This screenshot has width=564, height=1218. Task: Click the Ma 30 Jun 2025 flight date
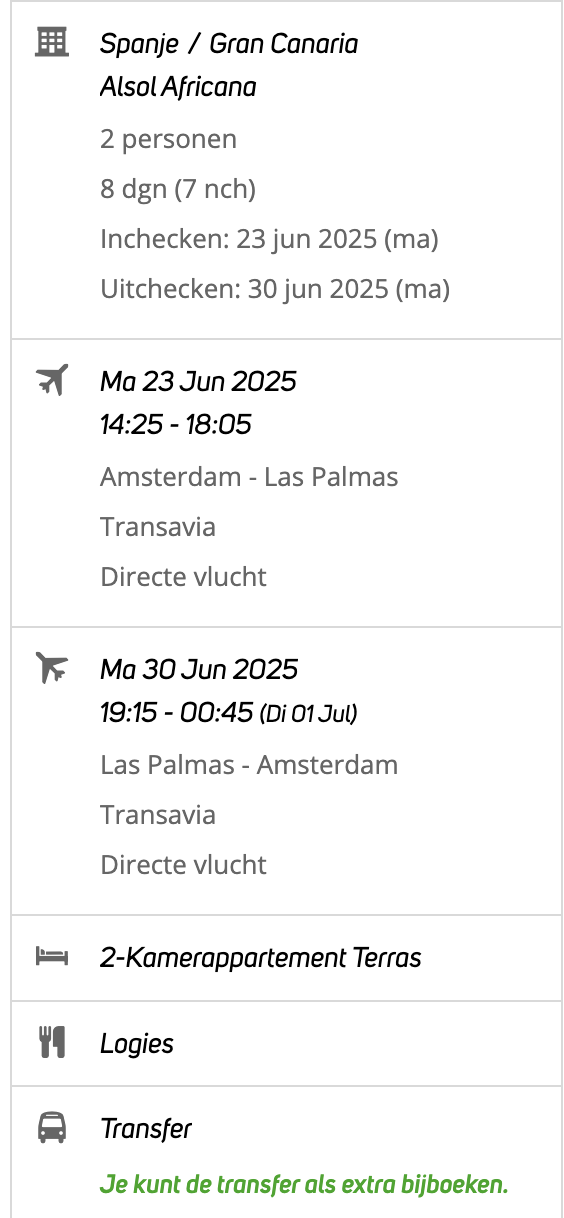pos(199,669)
